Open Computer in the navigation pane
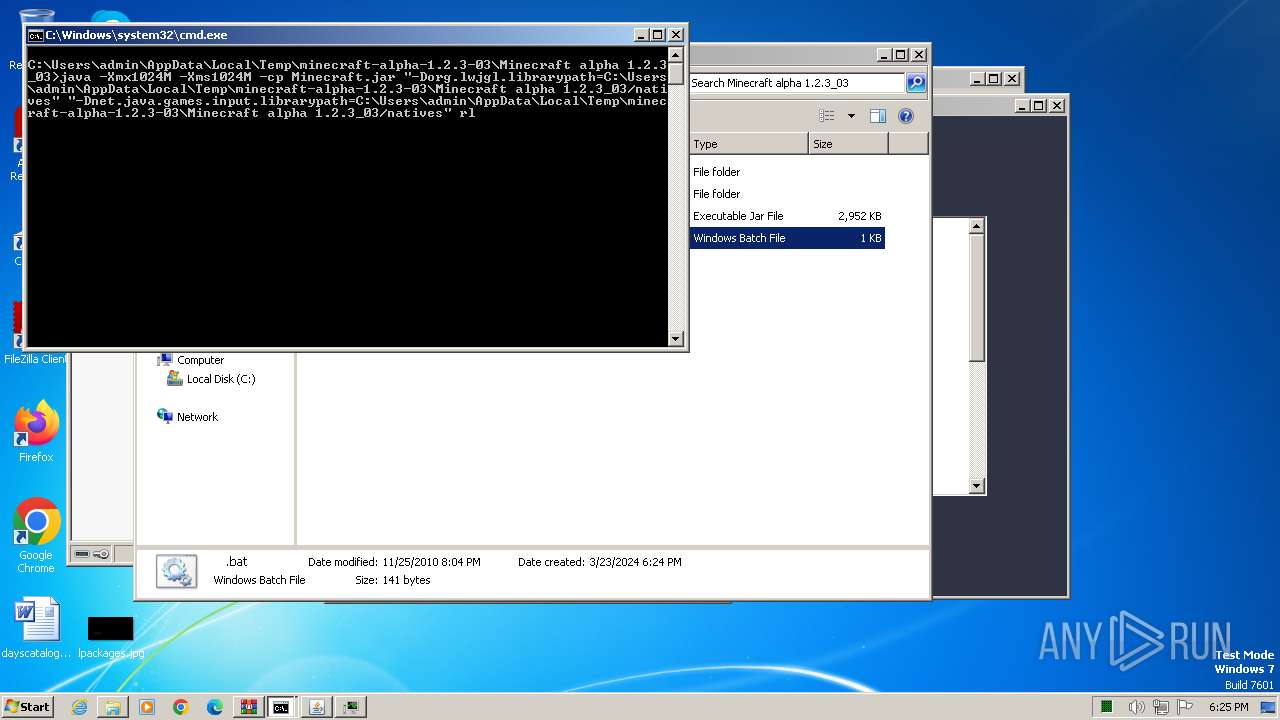This screenshot has width=1280, height=720. [200, 360]
